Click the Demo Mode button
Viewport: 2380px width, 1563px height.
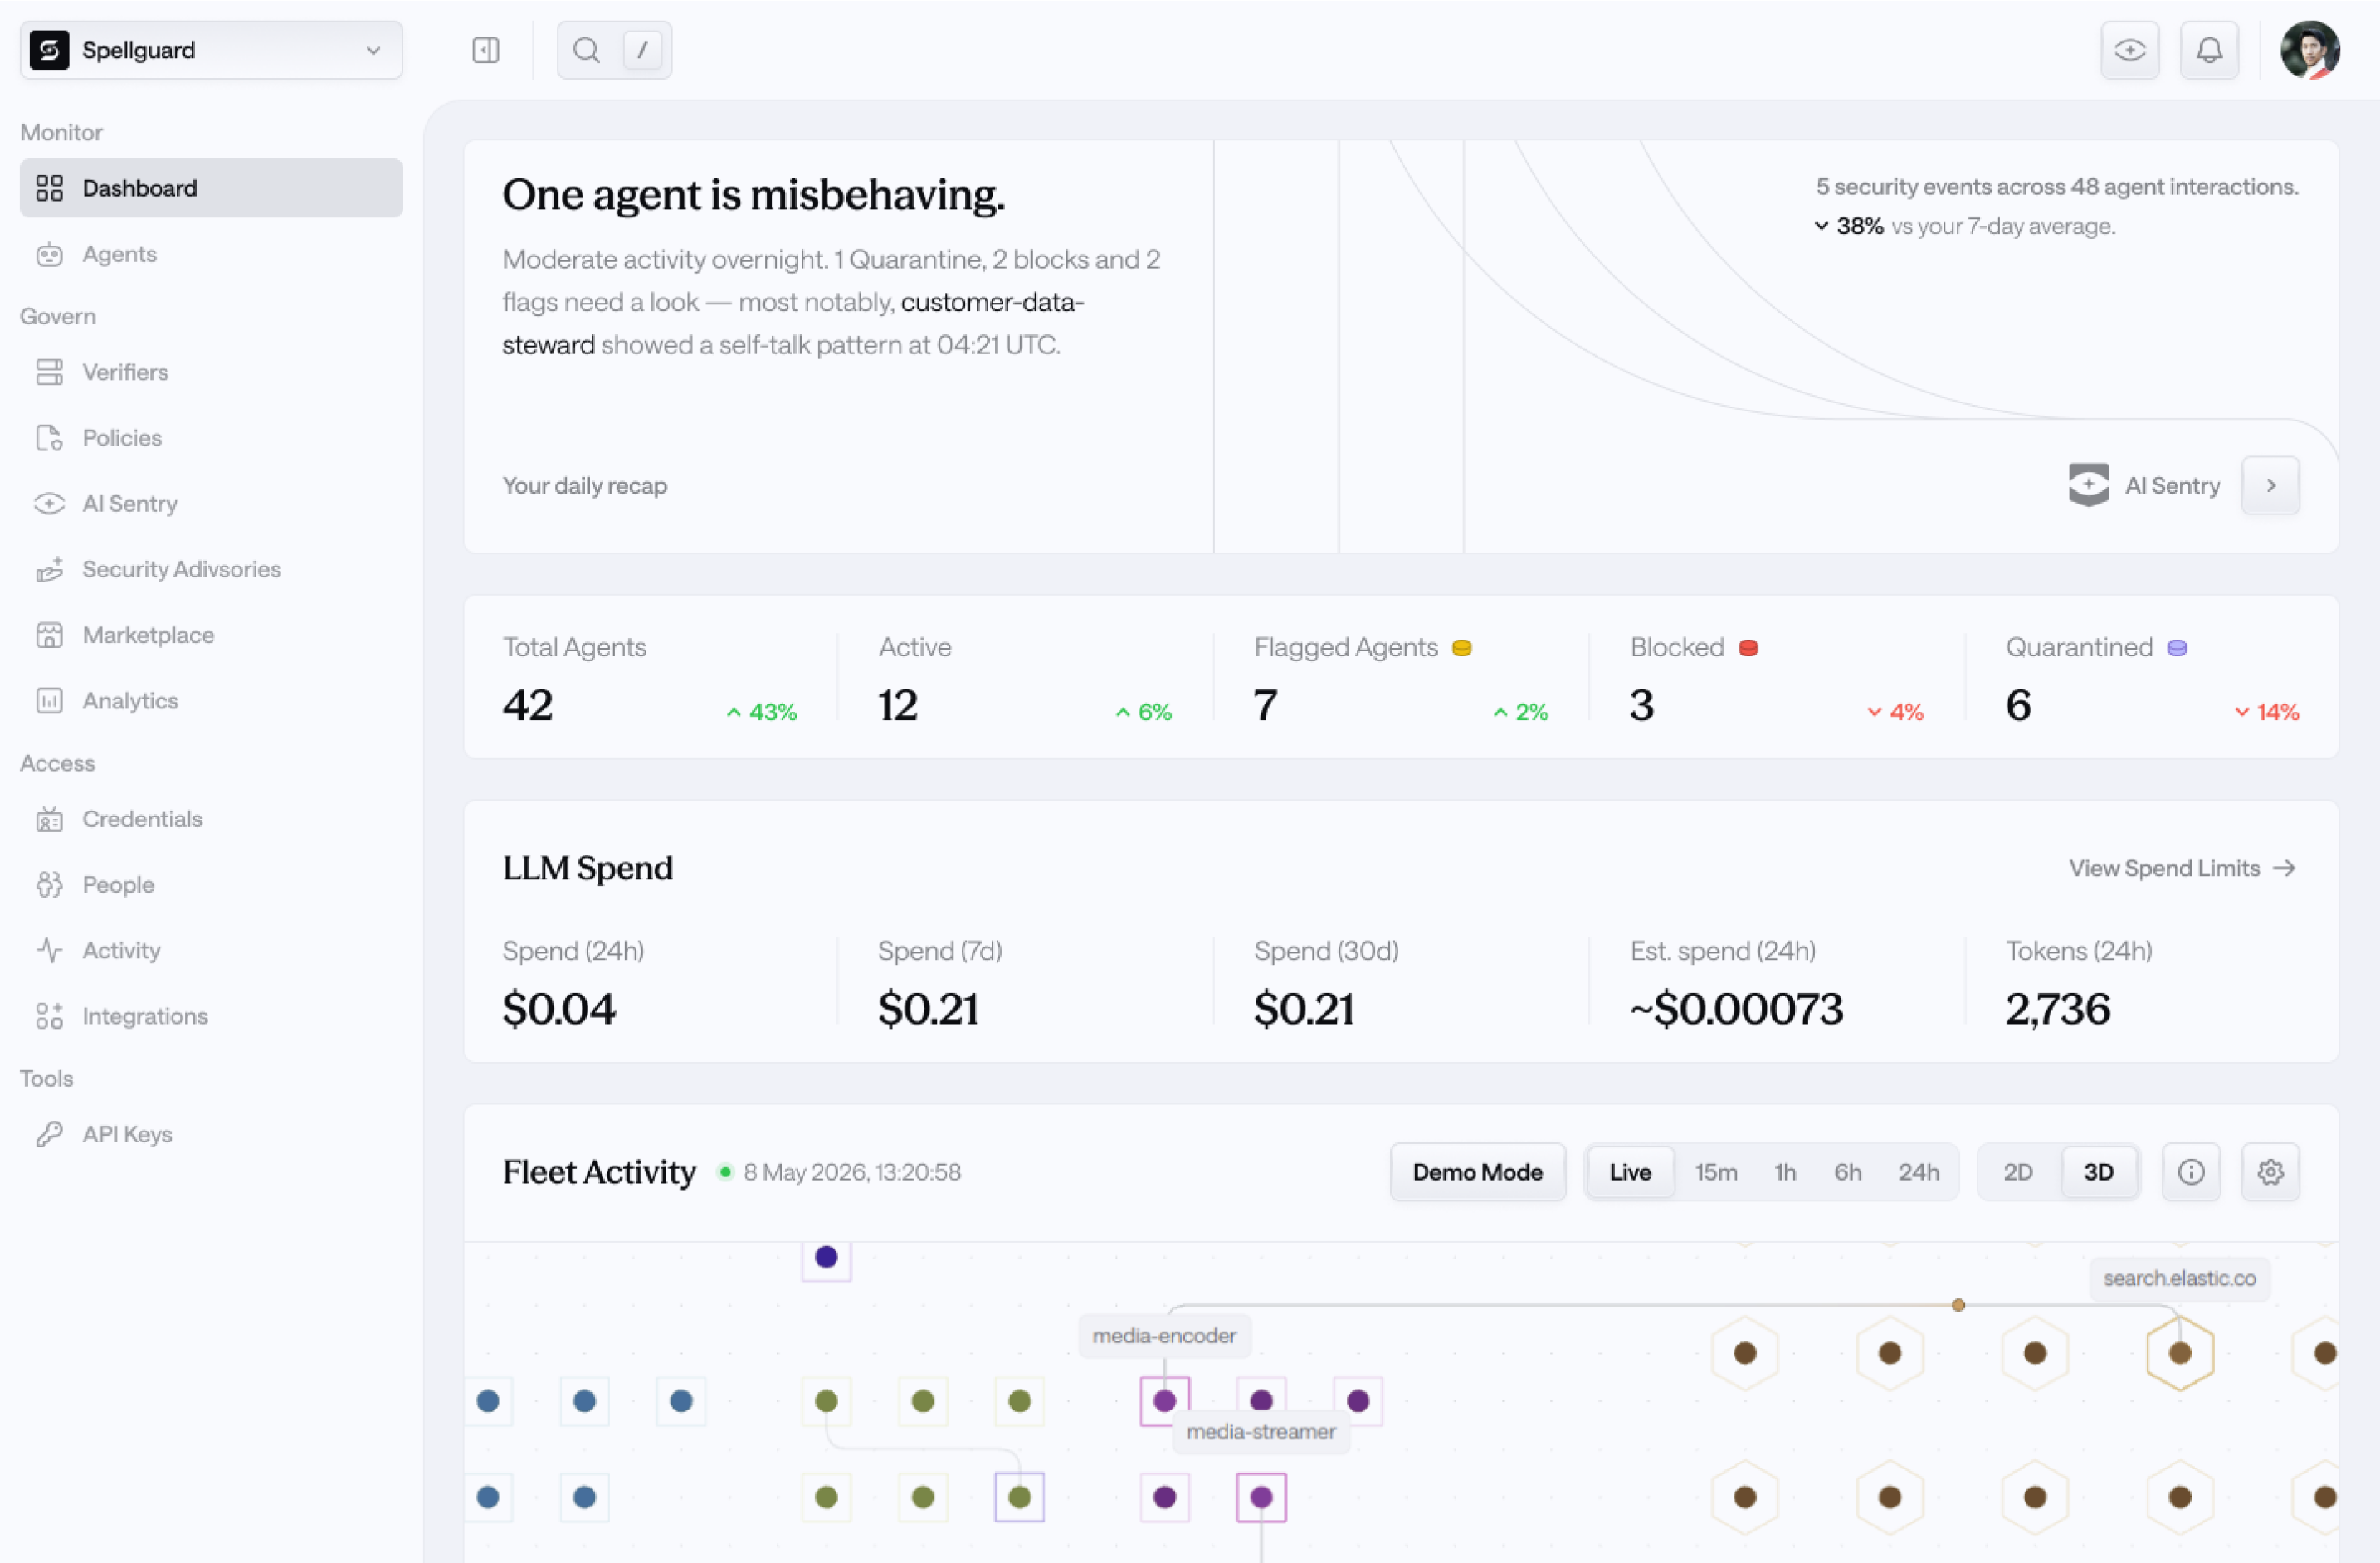[1477, 1172]
